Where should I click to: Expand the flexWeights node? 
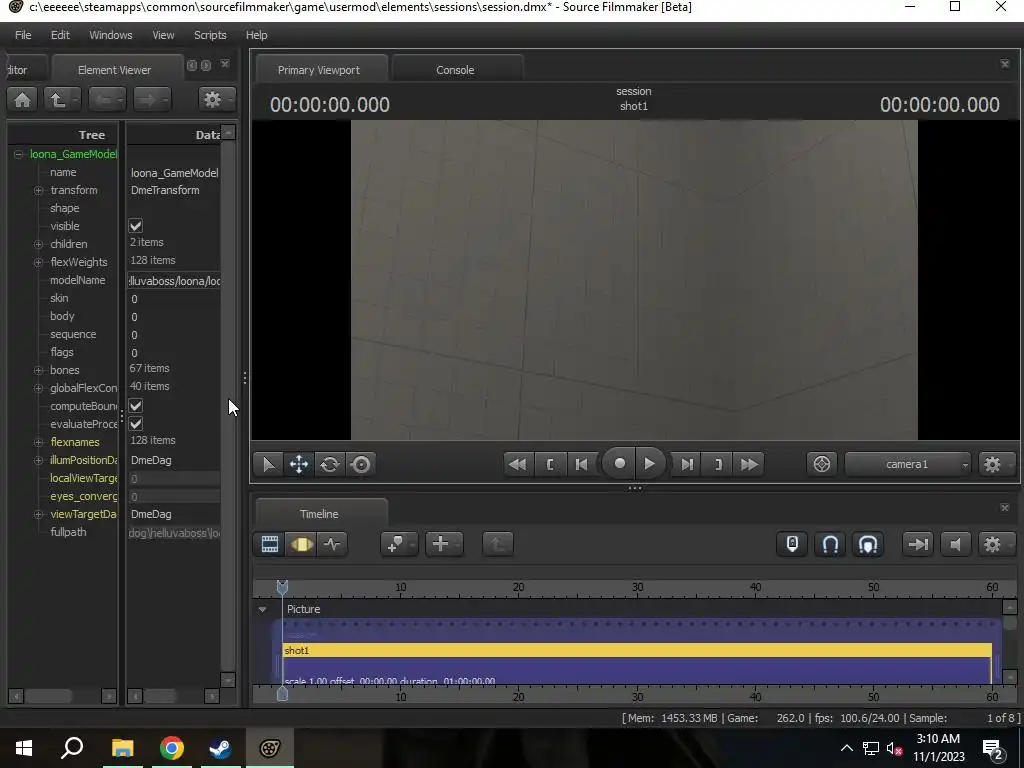click(39, 262)
